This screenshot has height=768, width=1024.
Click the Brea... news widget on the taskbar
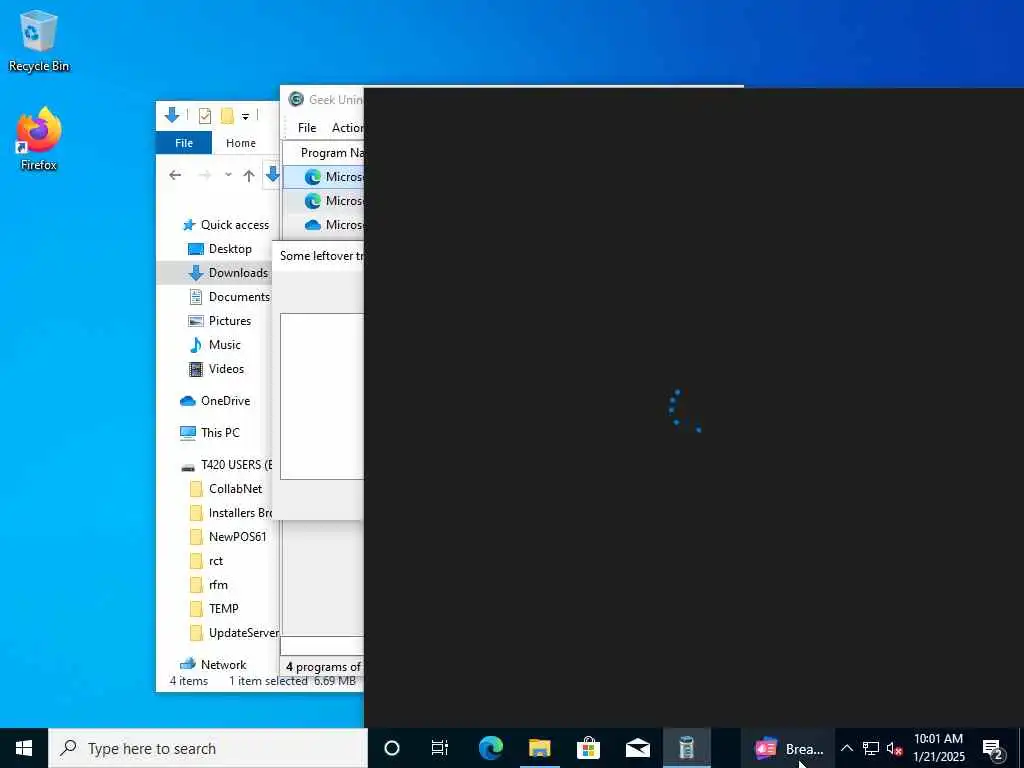point(788,748)
